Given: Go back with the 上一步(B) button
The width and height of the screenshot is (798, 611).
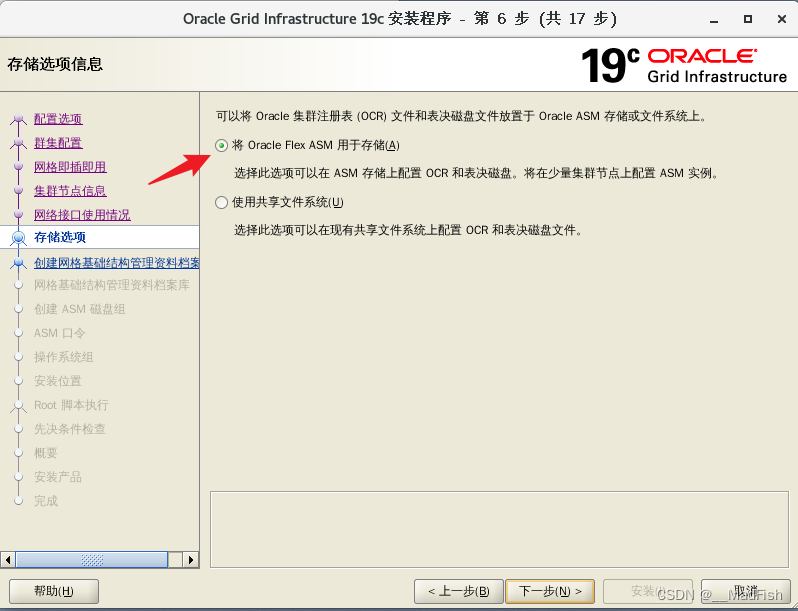Looking at the screenshot, I should point(459,591).
